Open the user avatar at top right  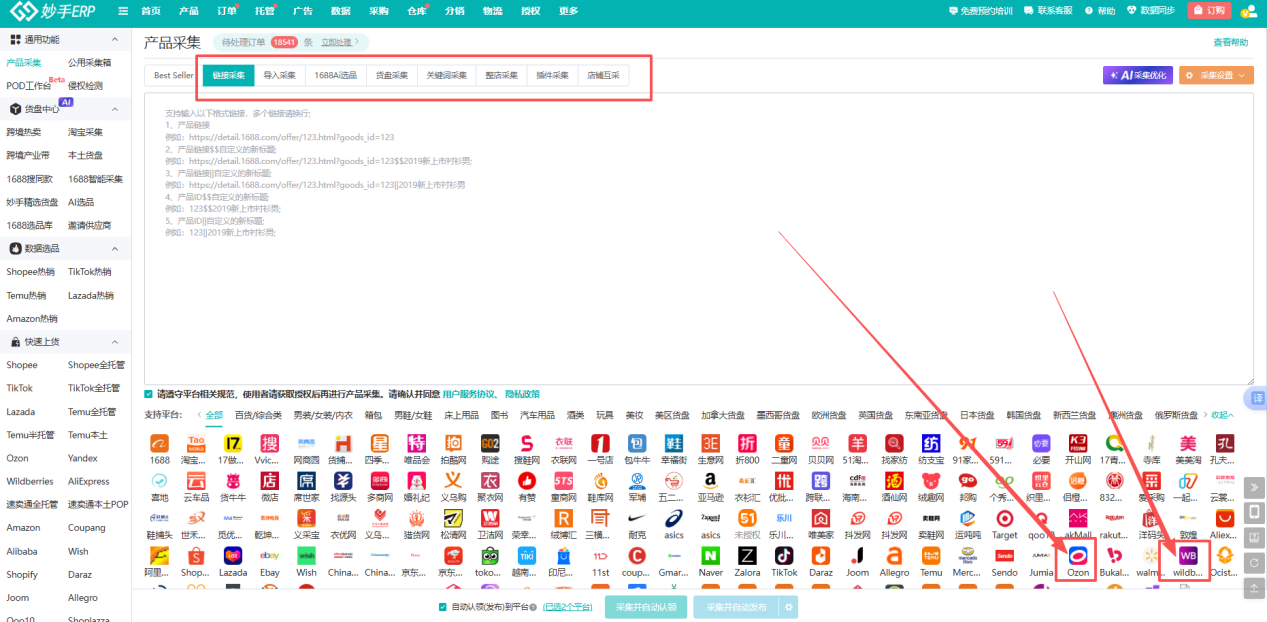[x=1248, y=11]
